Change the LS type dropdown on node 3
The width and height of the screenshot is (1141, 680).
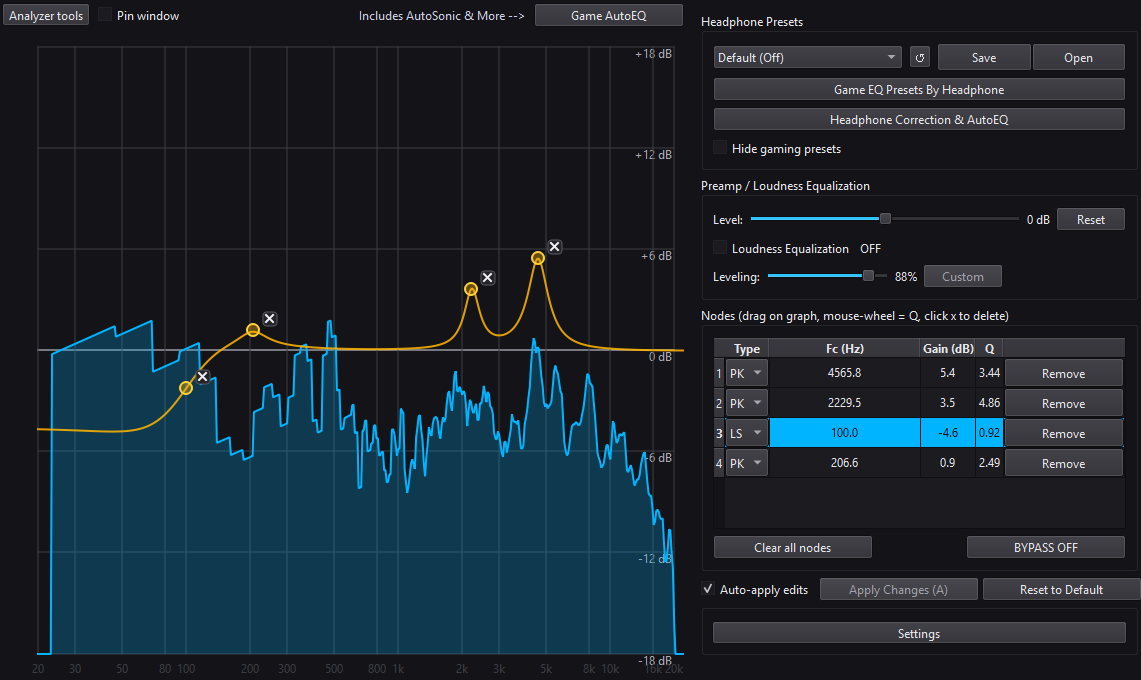click(x=747, y=432)
